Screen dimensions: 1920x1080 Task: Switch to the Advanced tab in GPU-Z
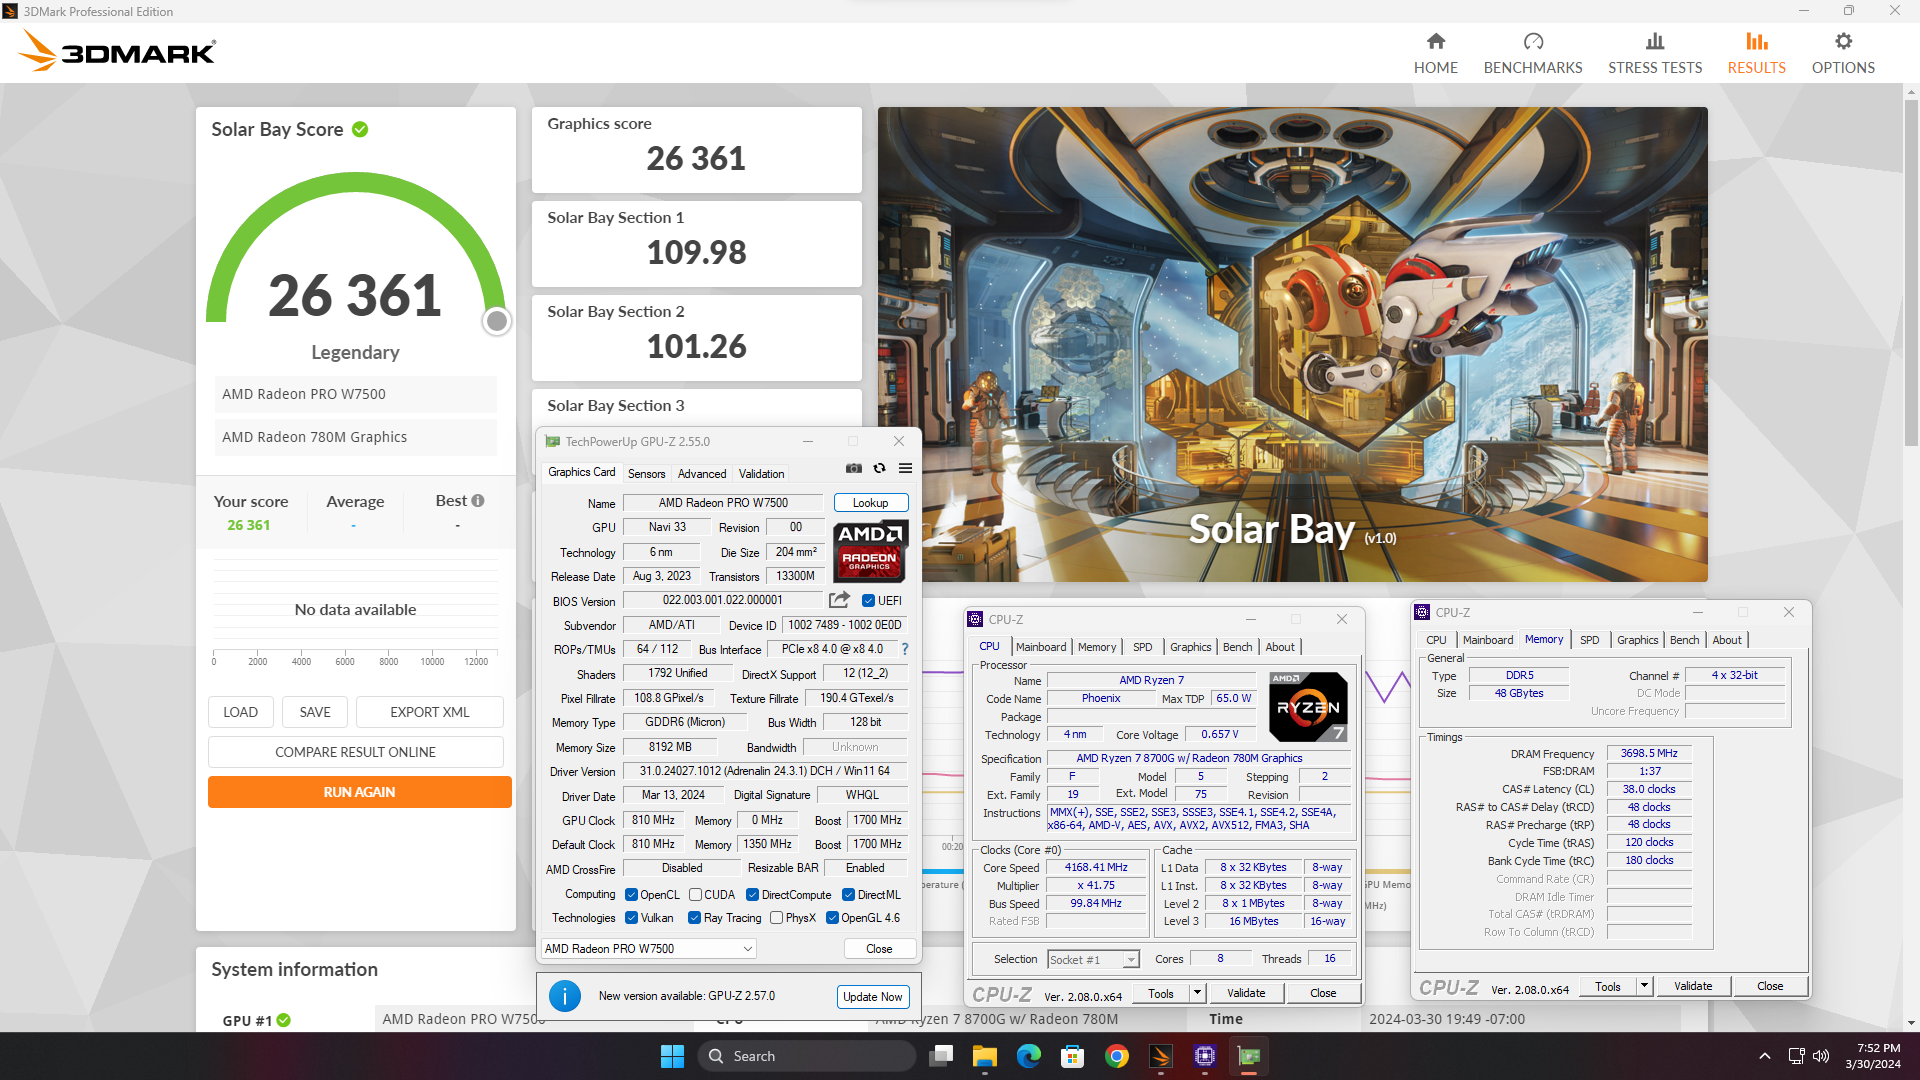click(x=702, y=474)
